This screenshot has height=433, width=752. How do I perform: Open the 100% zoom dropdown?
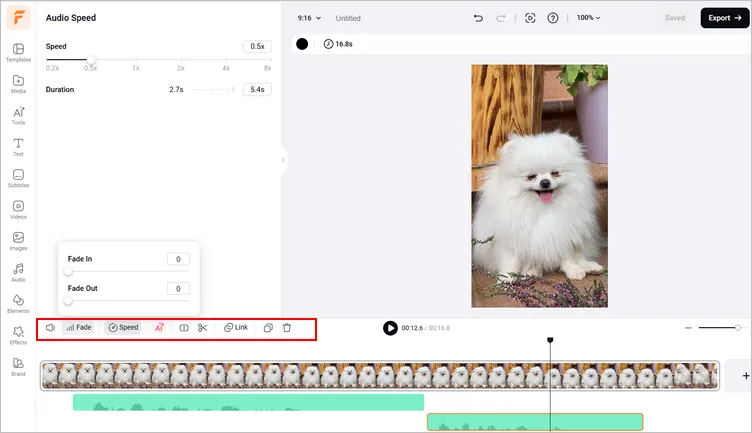(x=588, y=18)
